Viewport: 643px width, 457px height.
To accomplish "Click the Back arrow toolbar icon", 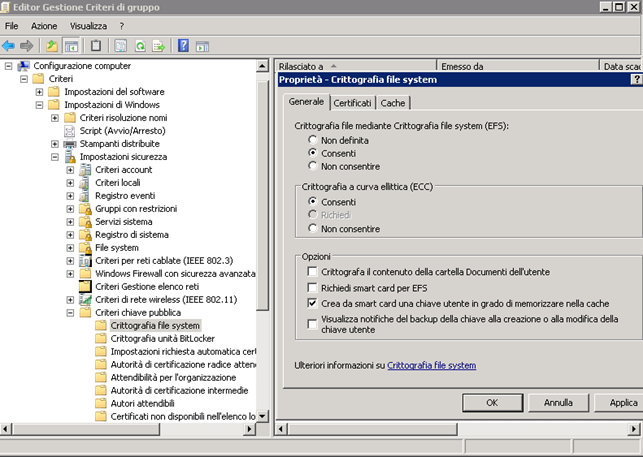I will click(x=8, y=46).
